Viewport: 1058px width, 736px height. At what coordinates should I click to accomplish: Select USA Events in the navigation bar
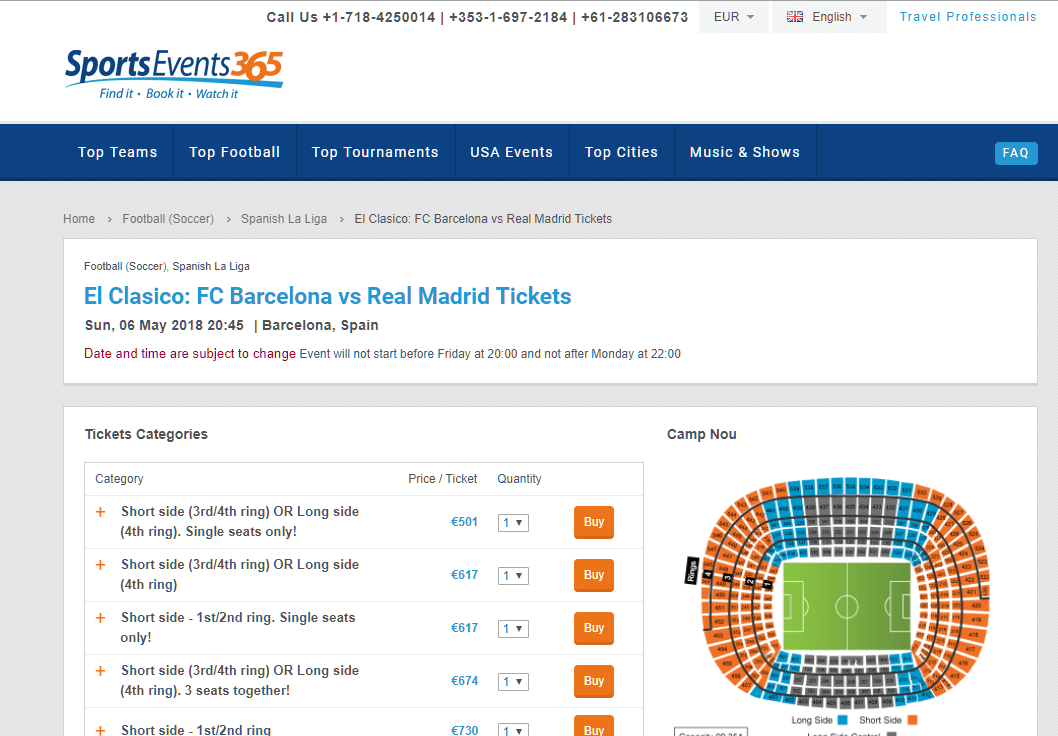(x=511, y=152)
